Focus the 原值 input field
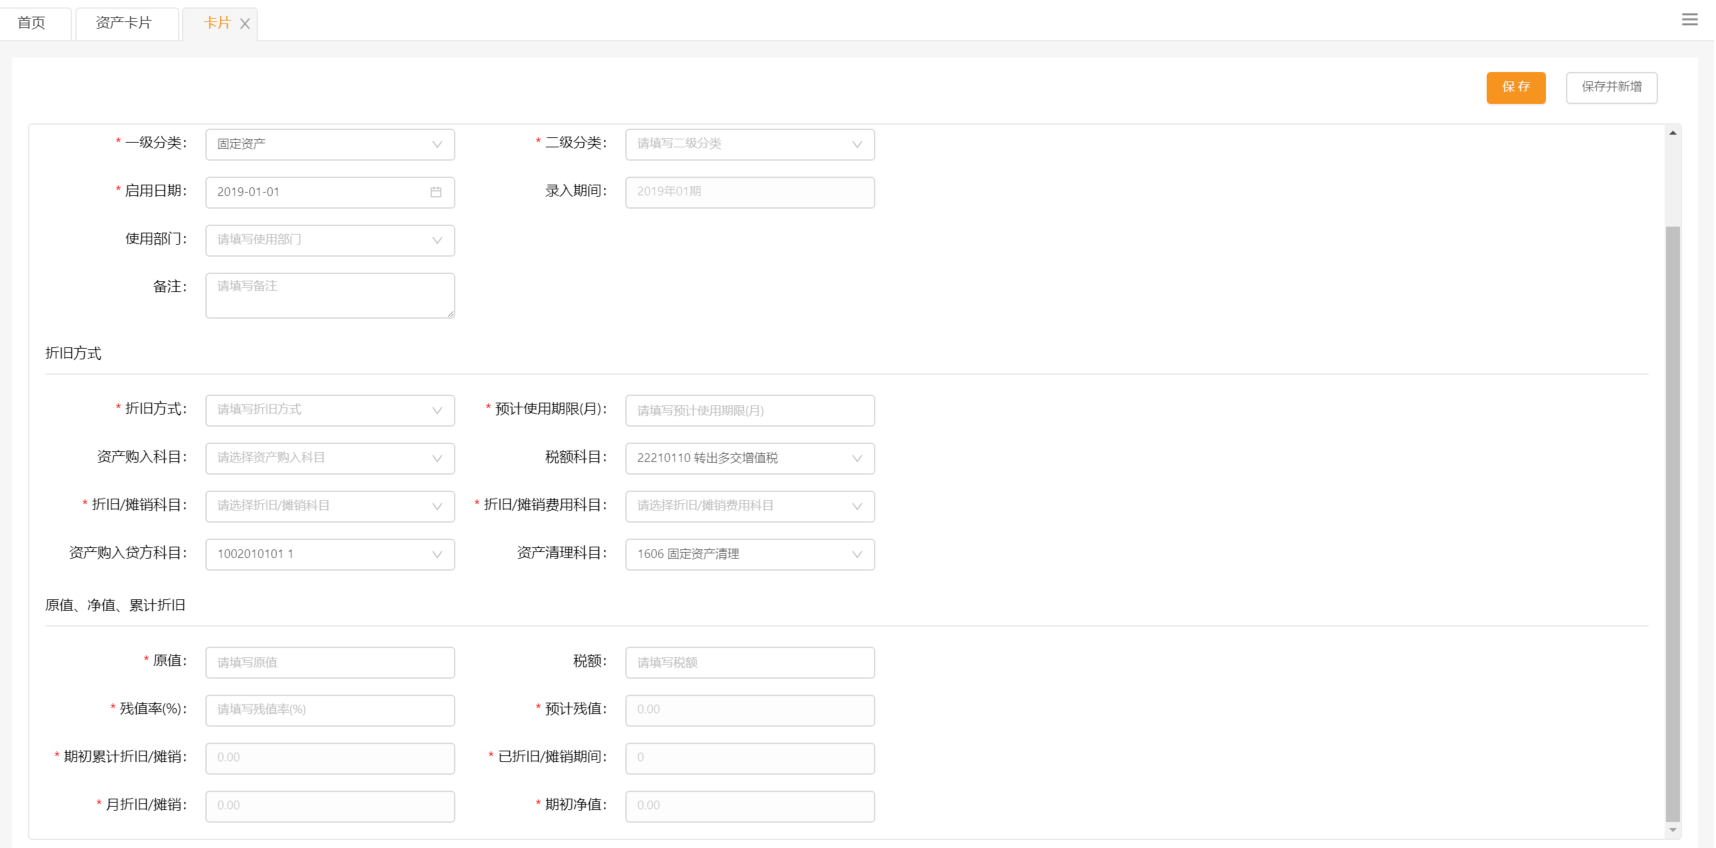1716x848 pixels. pos(330,662)
